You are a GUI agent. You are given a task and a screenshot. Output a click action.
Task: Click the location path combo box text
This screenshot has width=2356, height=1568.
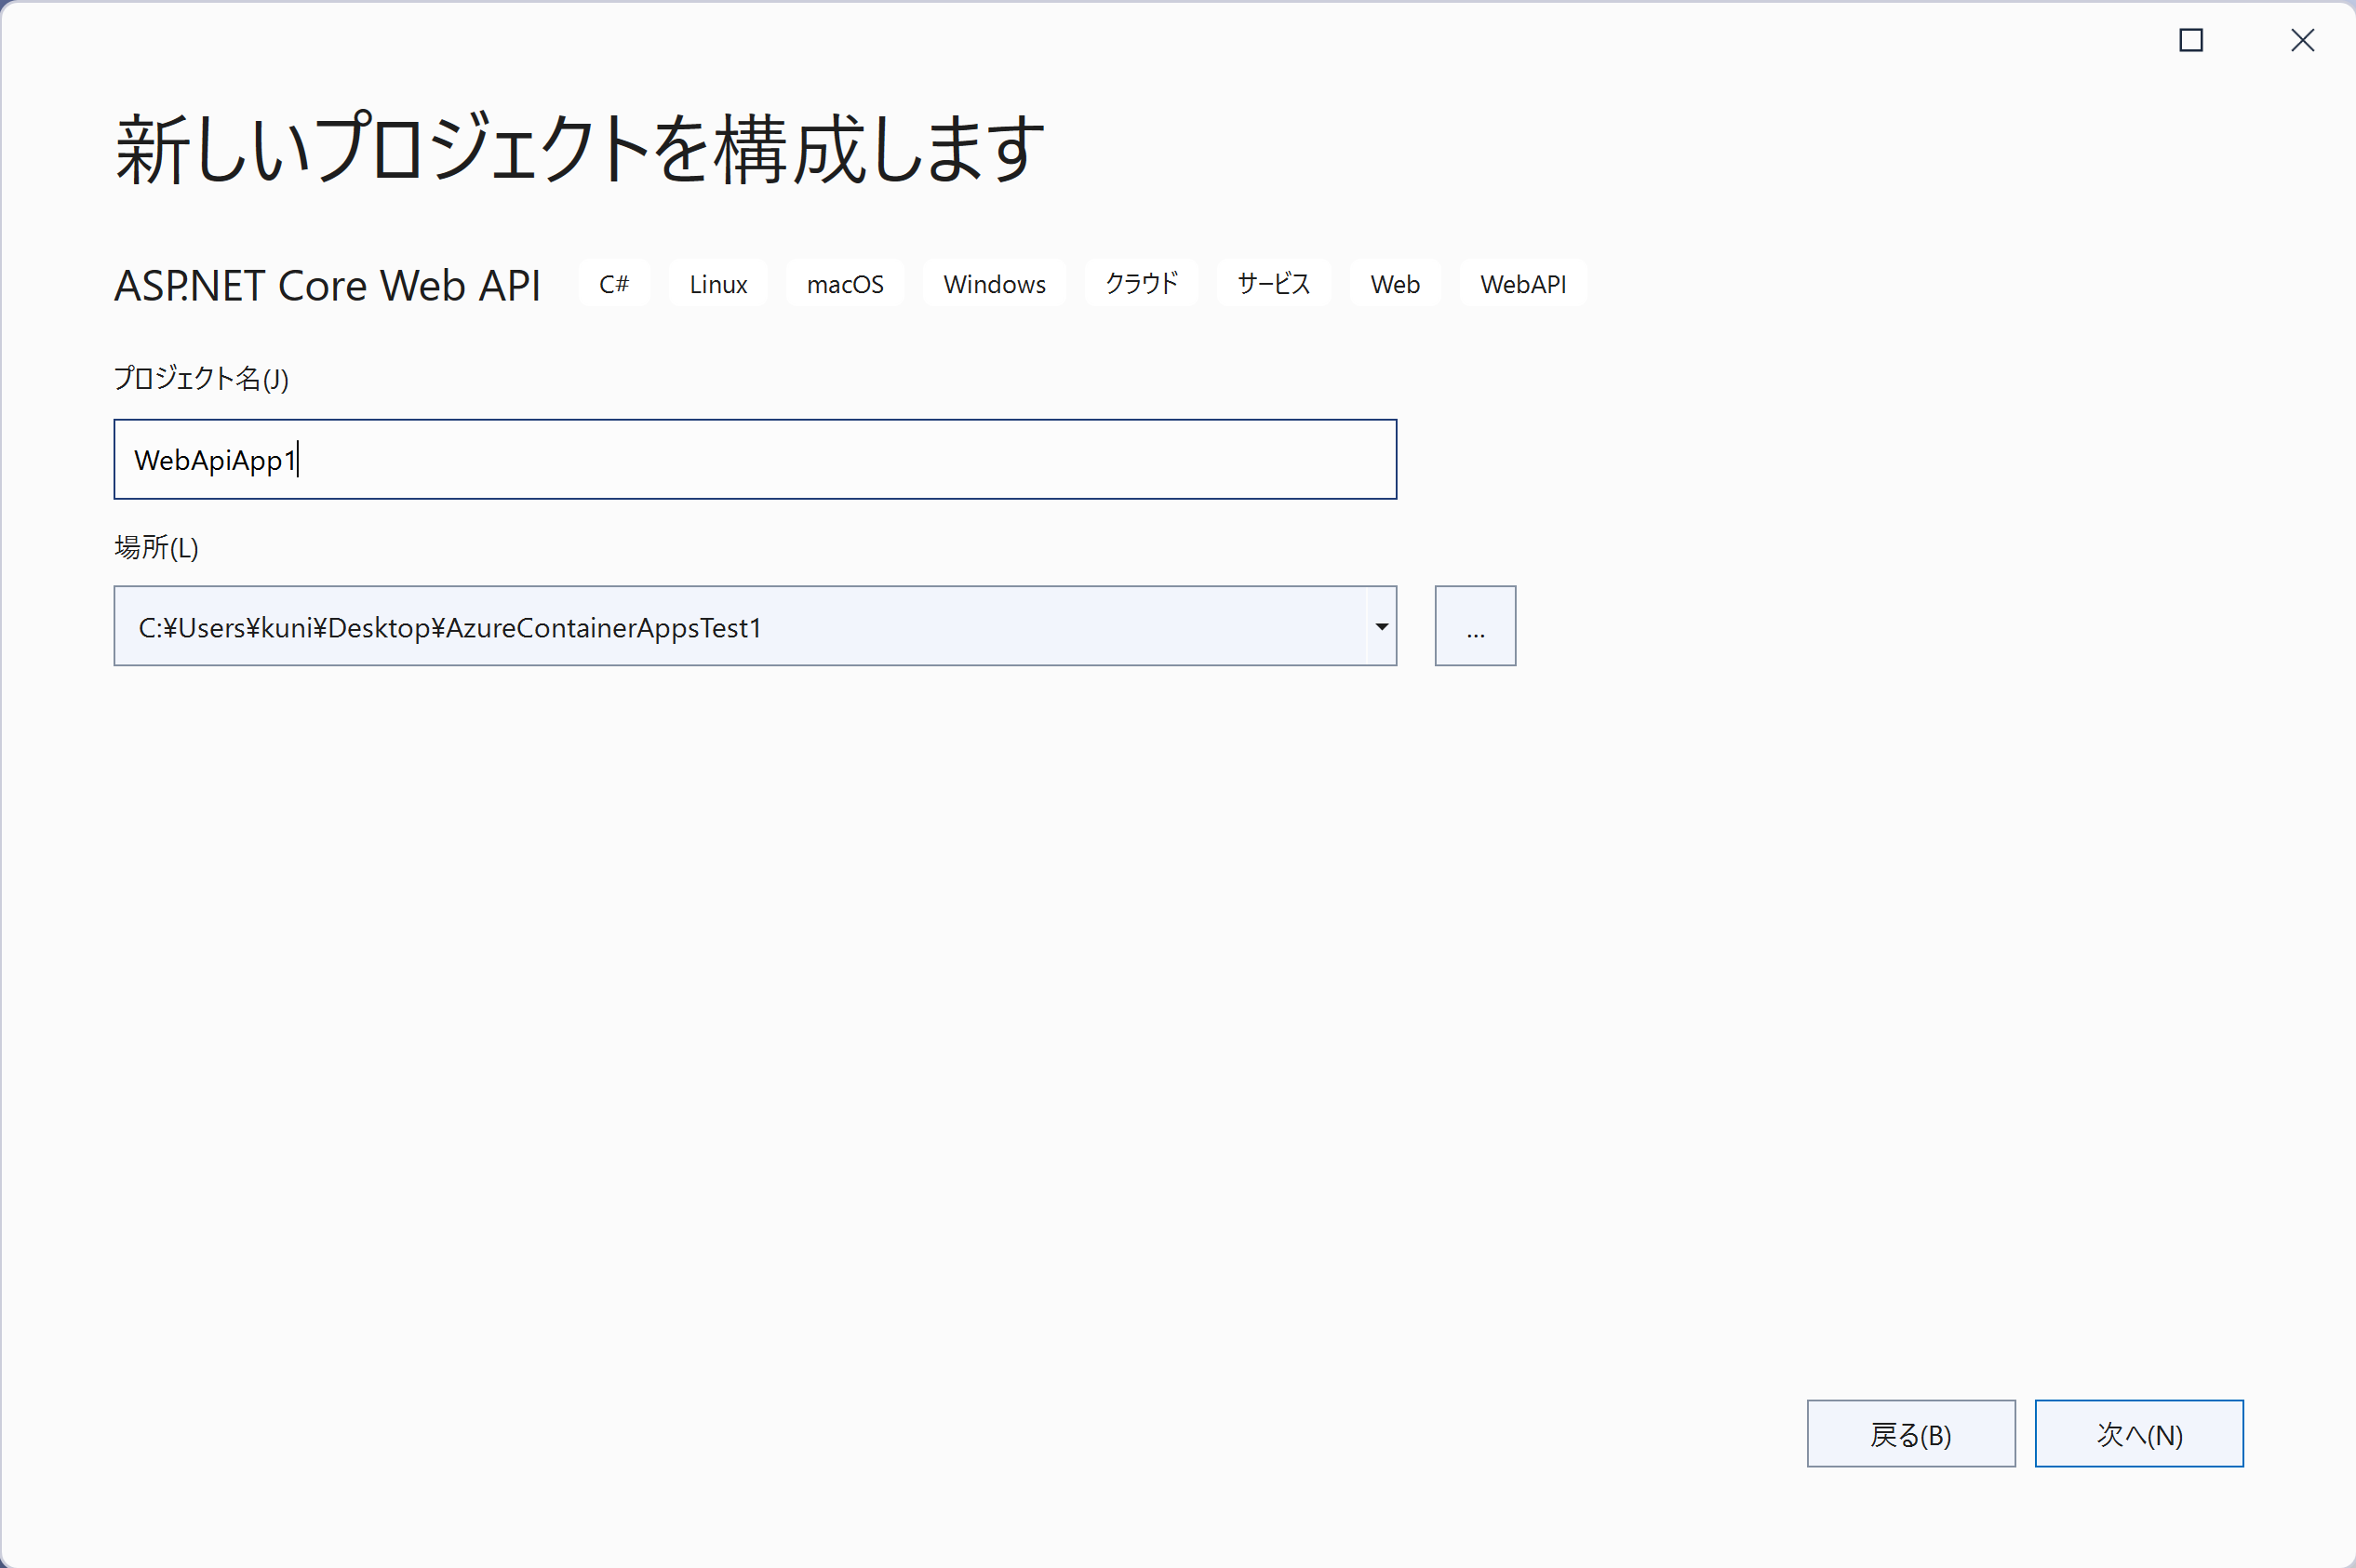[x=450, y=627]
